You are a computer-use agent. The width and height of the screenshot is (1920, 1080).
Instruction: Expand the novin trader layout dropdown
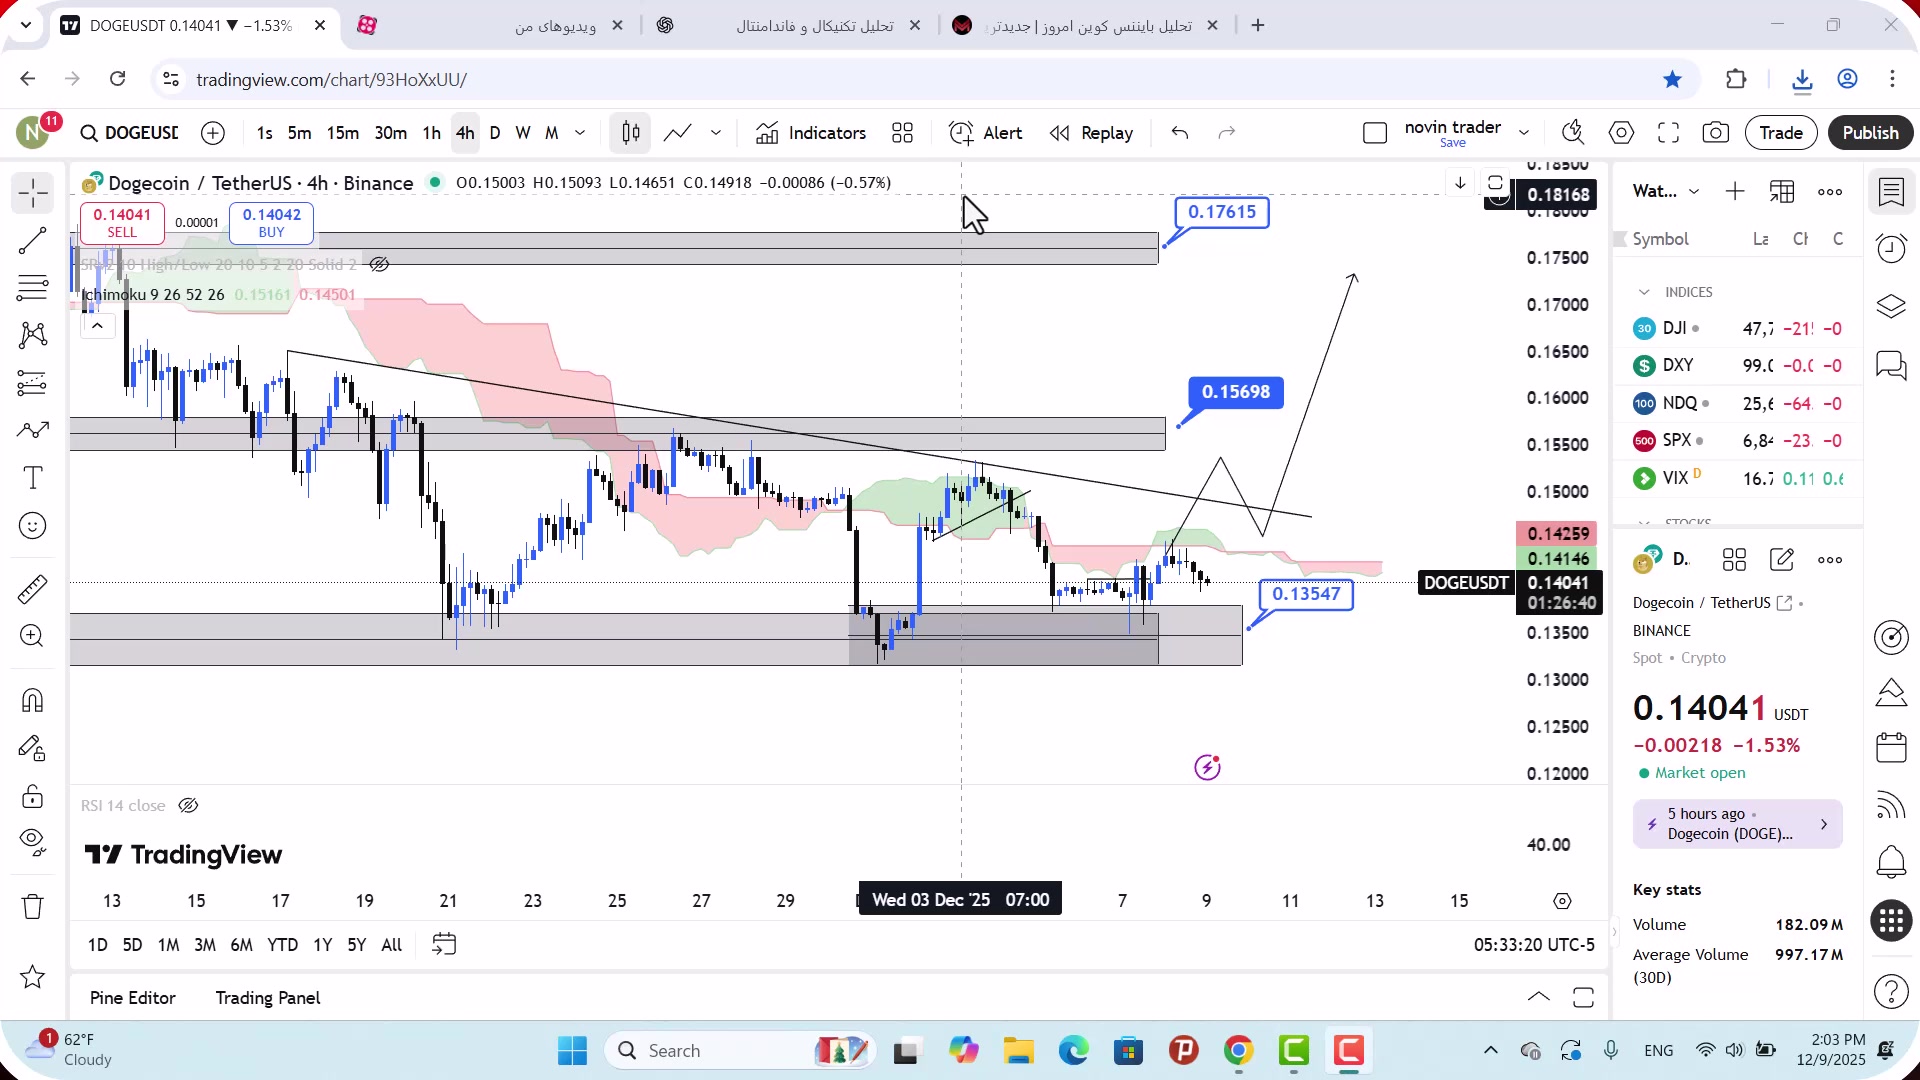(x=1524, y=133)
